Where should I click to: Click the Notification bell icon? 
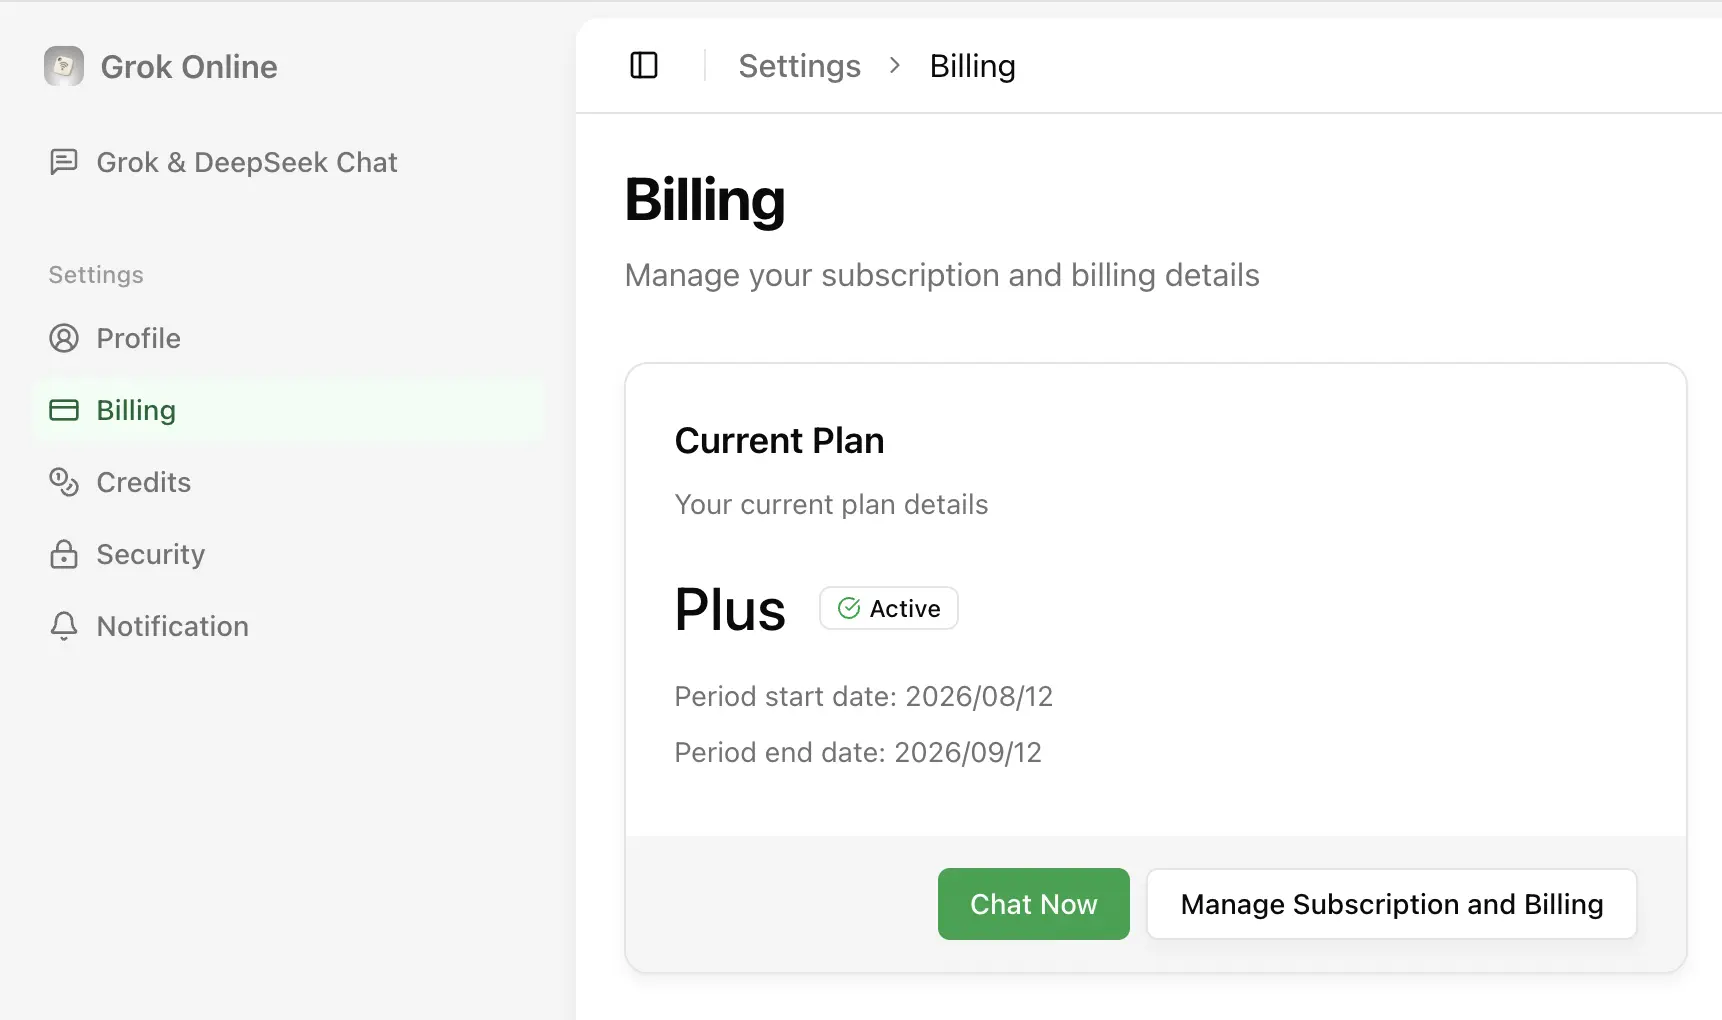64,626
